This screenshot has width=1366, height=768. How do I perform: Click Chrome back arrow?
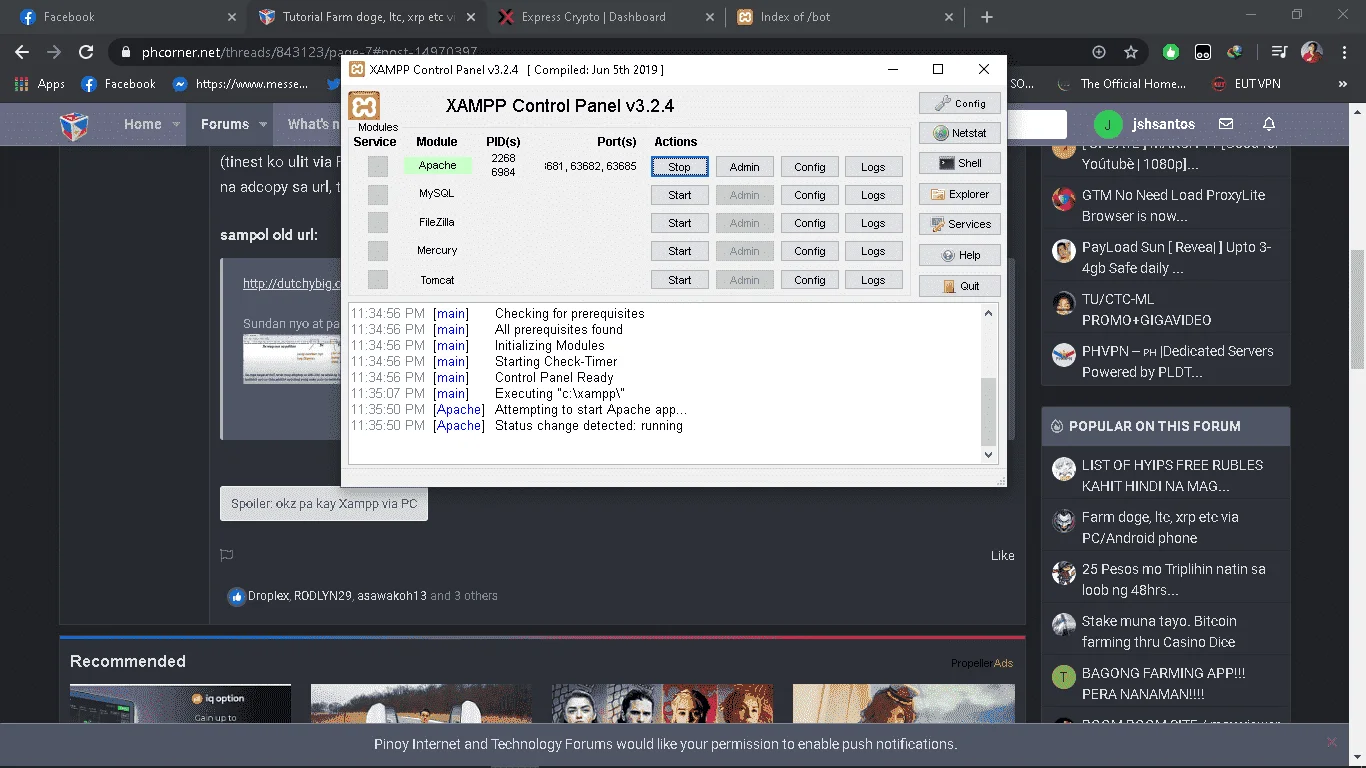tap(22, 52)
